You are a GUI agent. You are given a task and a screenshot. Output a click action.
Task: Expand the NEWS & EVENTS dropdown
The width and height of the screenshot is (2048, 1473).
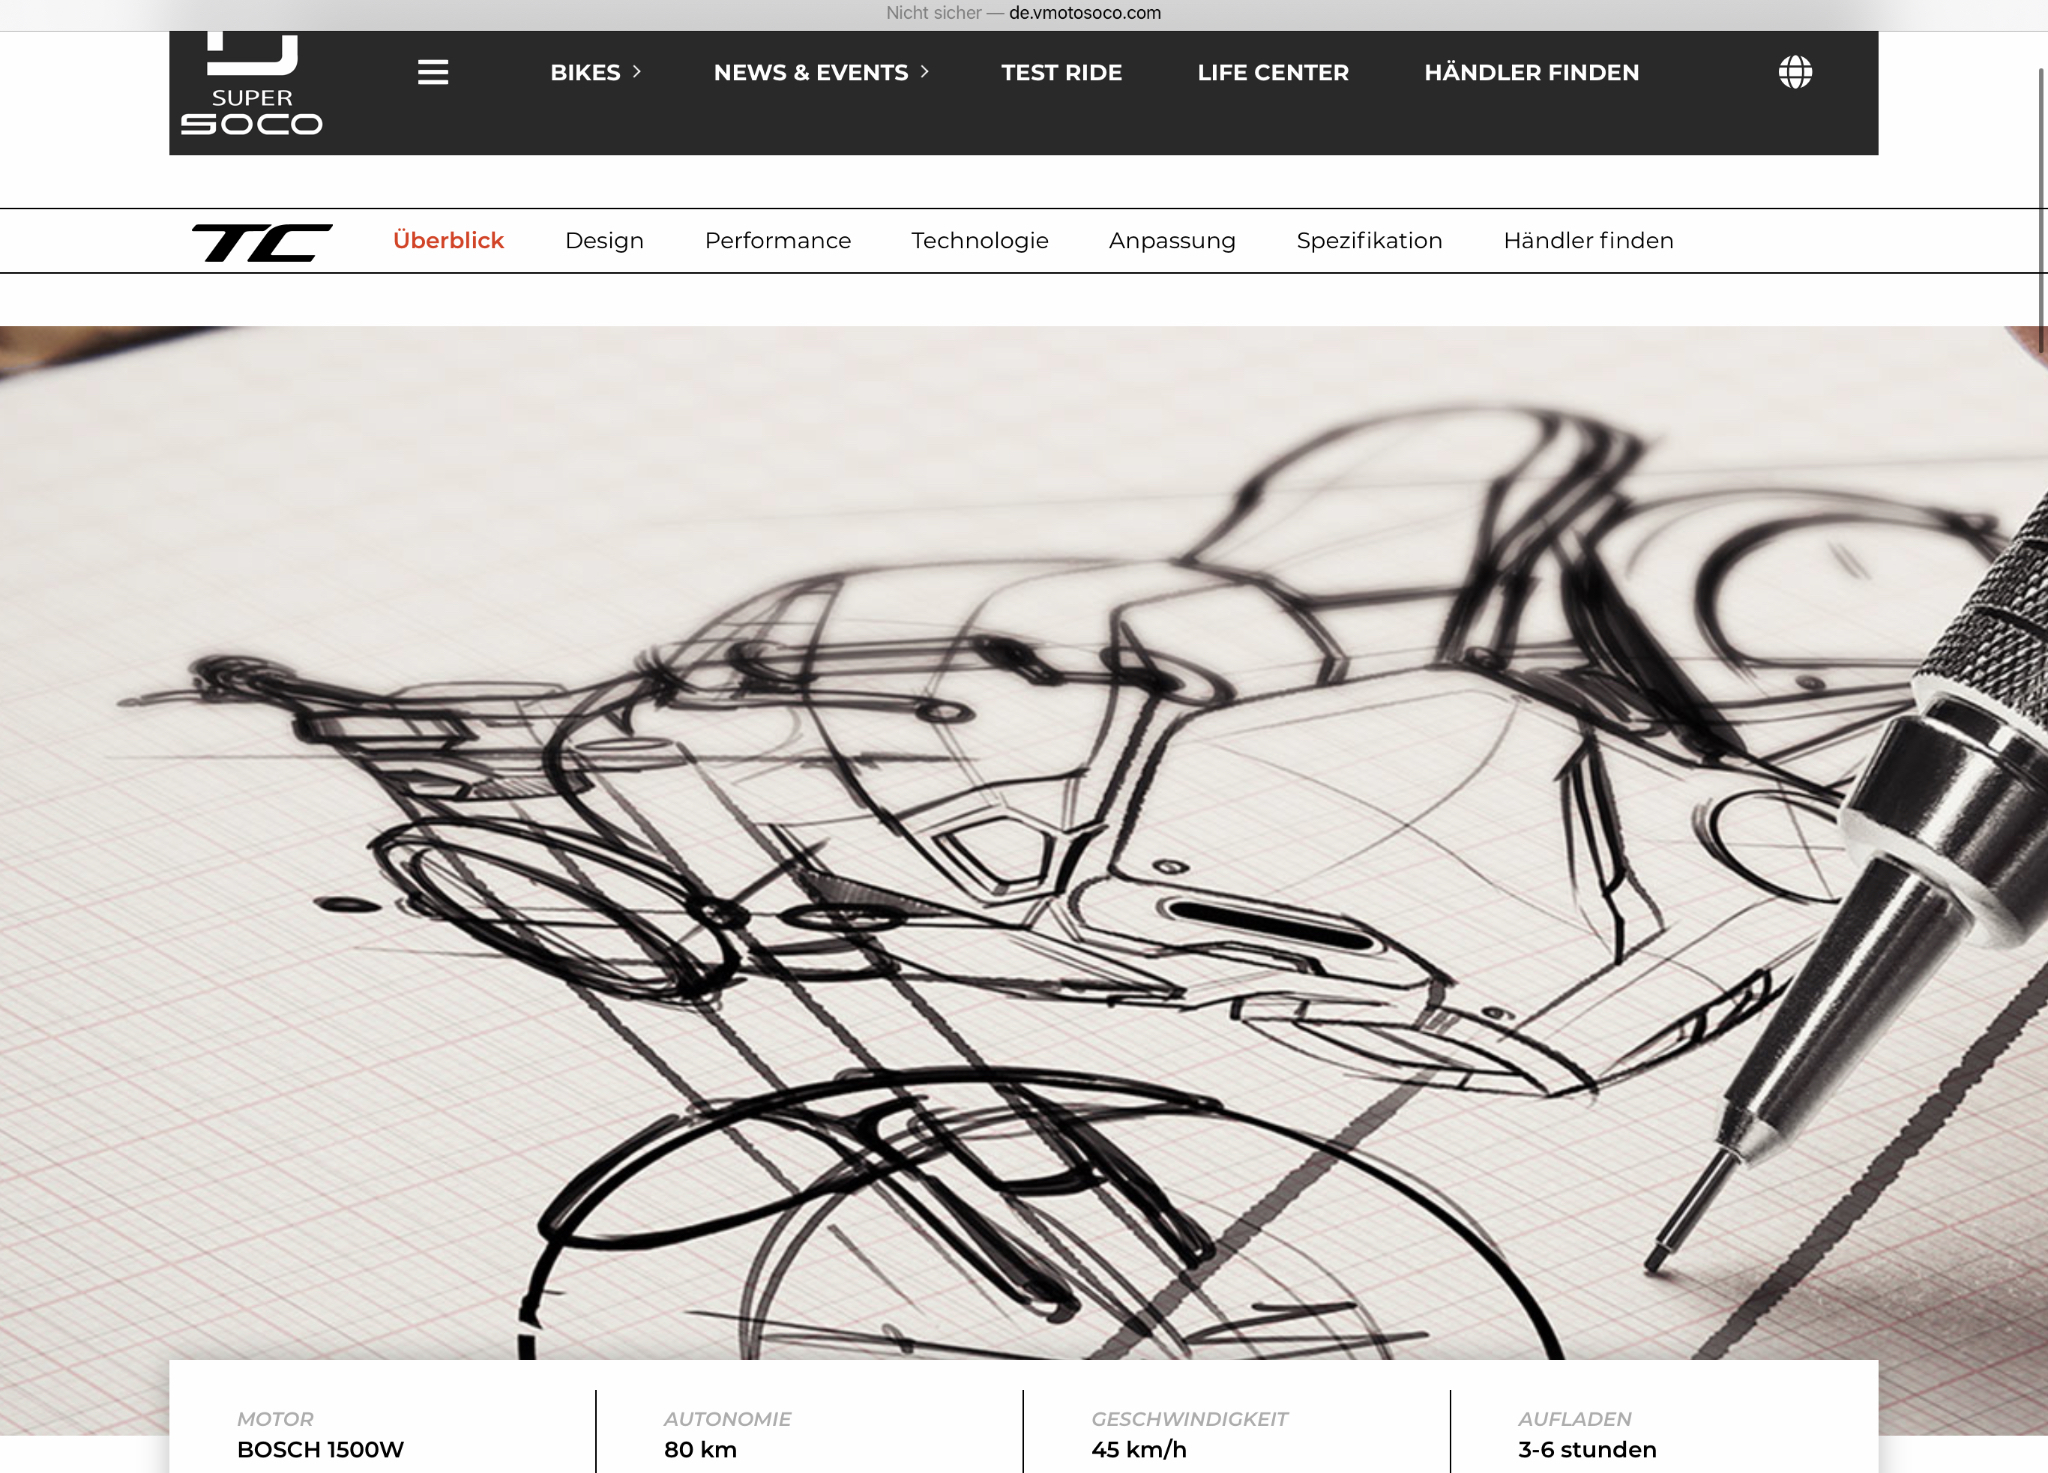(821, 72)
